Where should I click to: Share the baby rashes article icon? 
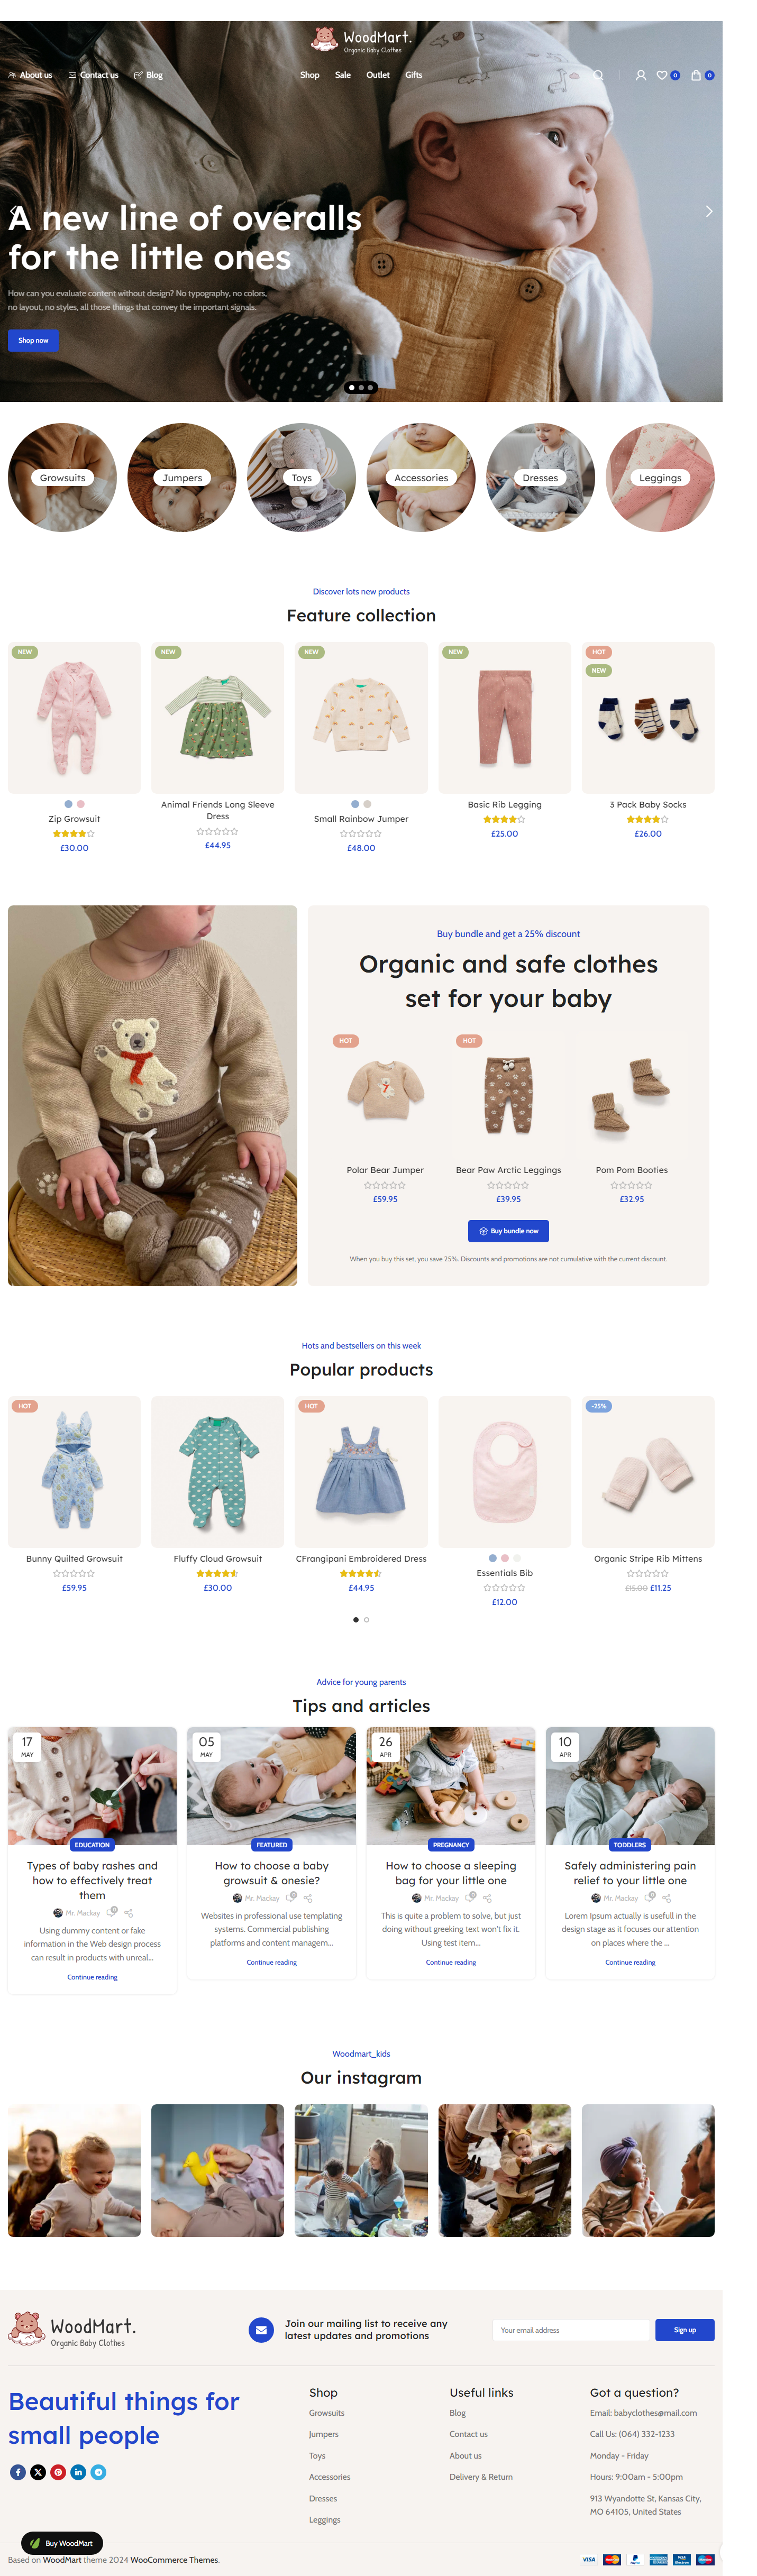(128, 1913)
